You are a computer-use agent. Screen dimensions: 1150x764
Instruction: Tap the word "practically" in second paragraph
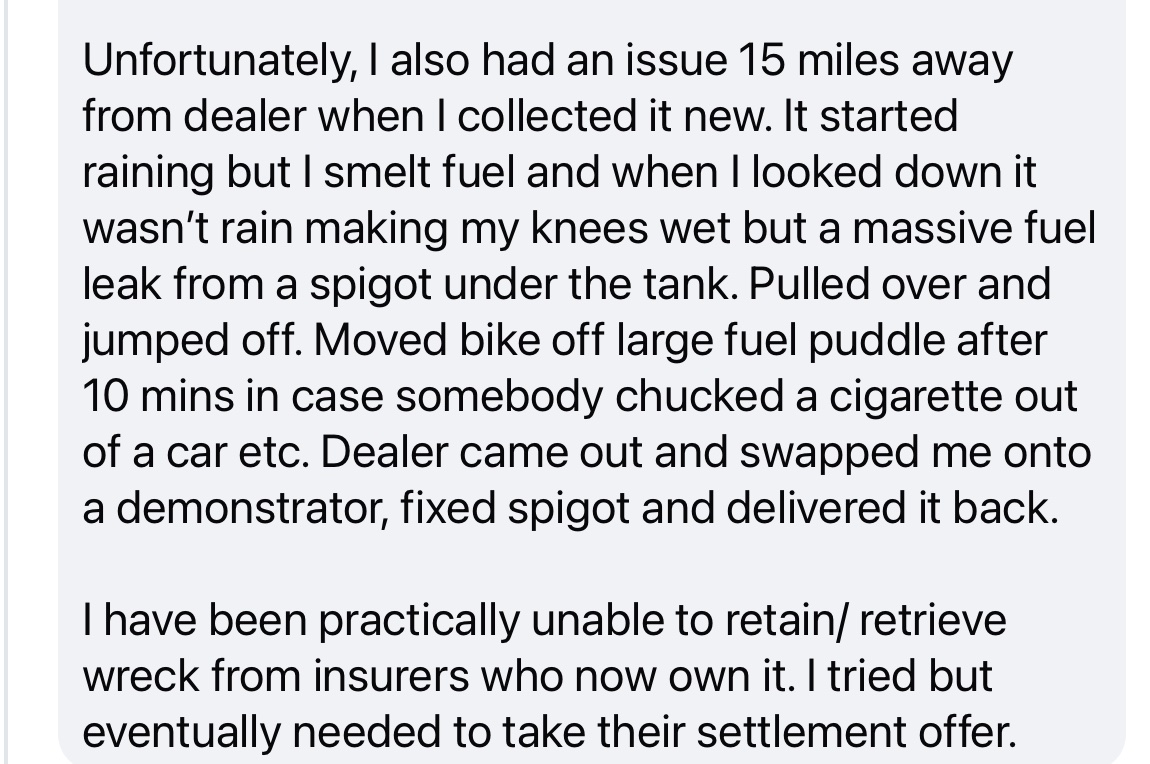(415, 622)
